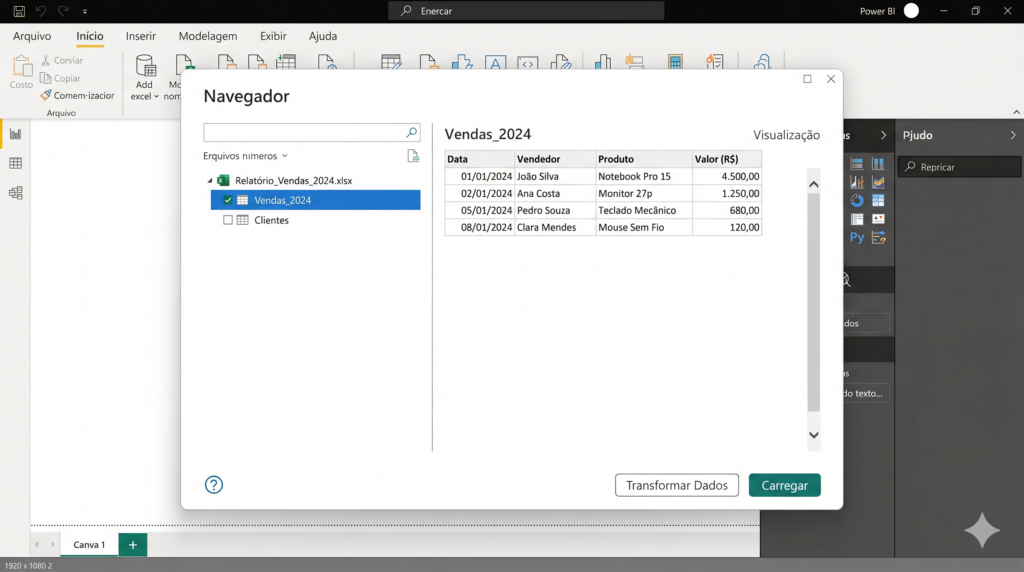1024x572 pixels.
Task: Open the Exibir ribbon tab
Action: point(273,36)
